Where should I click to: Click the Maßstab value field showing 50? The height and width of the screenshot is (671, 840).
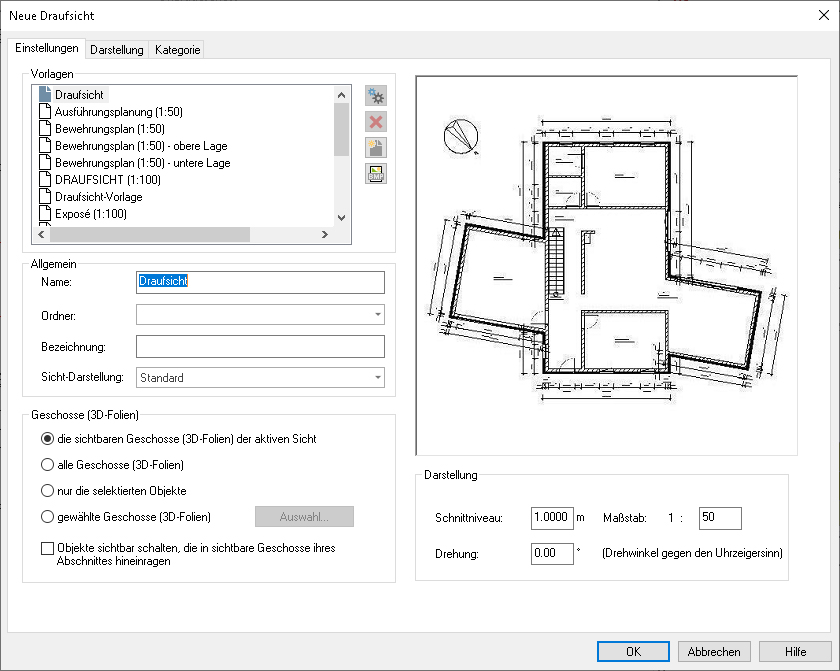click(720, 518)
